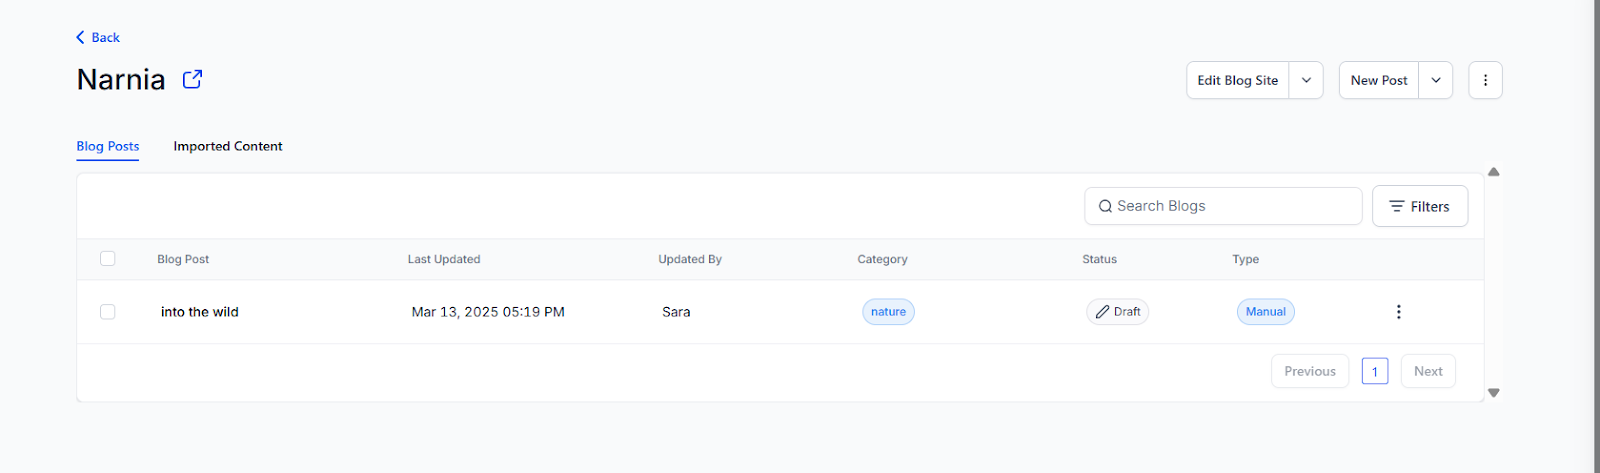Viewport: 1600px width, 473px height.
Task: Go to page 1 in pagination
Action: [x=1374, y=371]
